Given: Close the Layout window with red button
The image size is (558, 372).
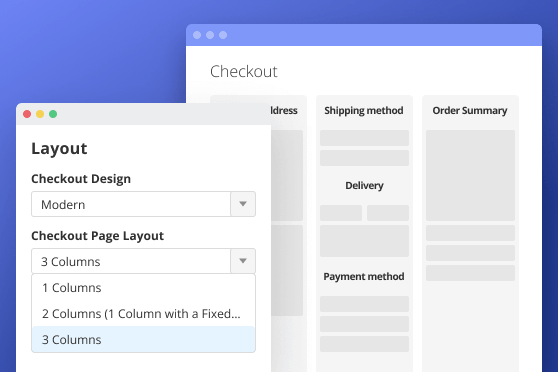Looking at the screenshot, I should [x=27, y=114].
